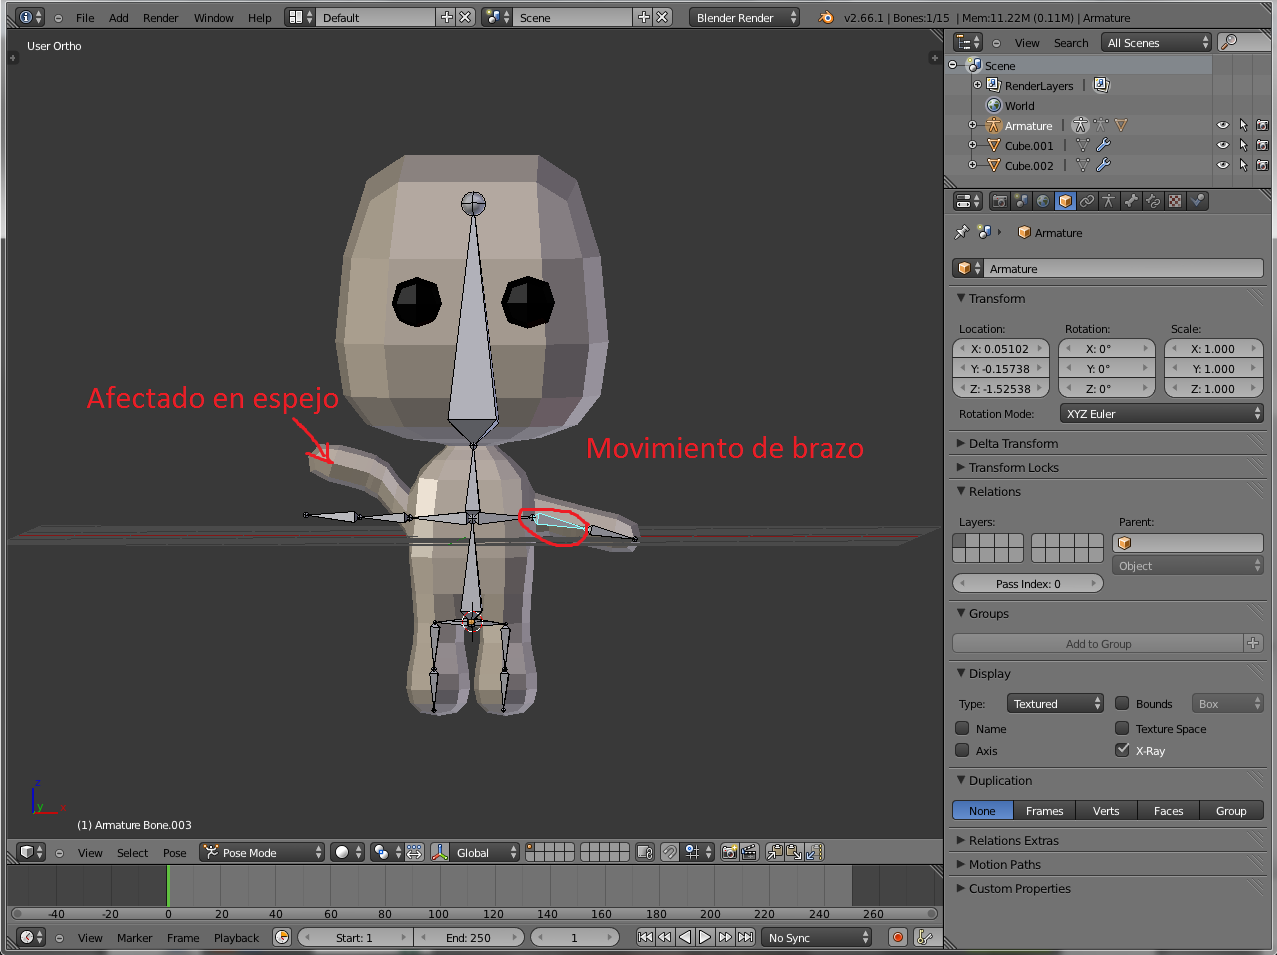Open the Pose Mode dropdown
Viewport: 1277px width, 955px height.
click(263, 852)
